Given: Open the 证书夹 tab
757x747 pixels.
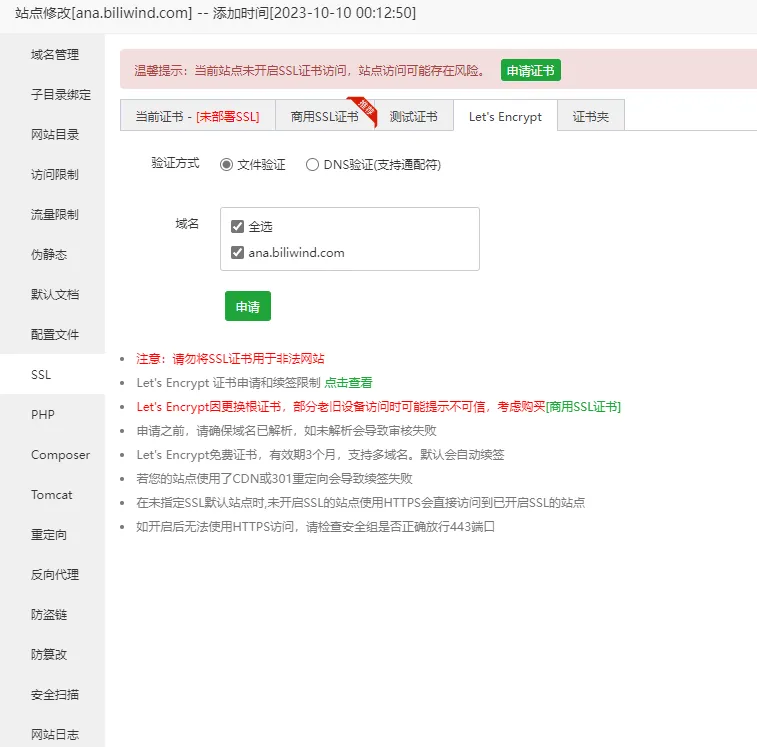Looking at the screenshot, I should tap(590, 116).
